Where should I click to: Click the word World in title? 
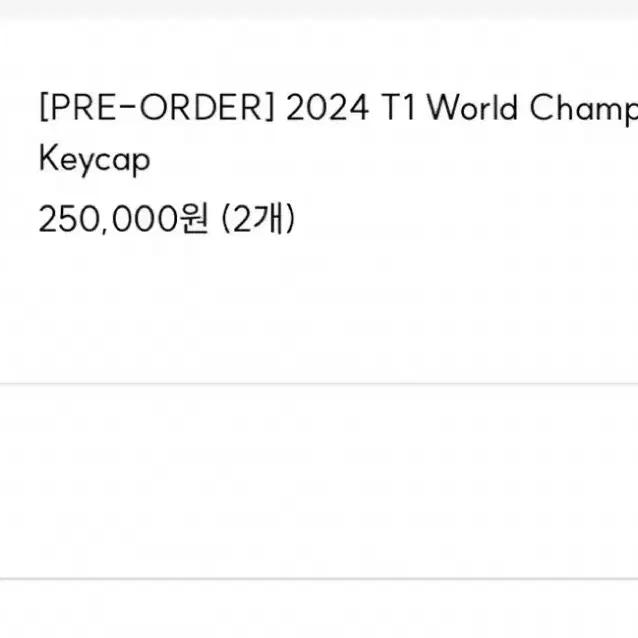(472, 107)
